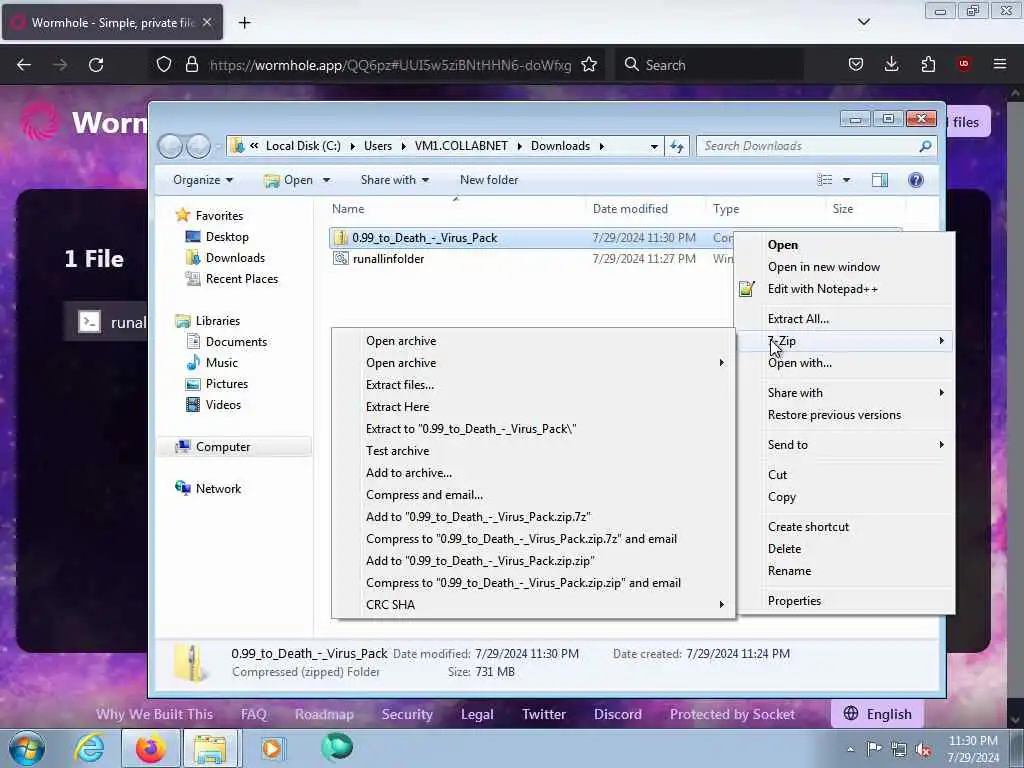The width and height of the screenshot is (1024, 768).
Task: Click the uBlock Origin extension icon
Action: pos(964,64)
